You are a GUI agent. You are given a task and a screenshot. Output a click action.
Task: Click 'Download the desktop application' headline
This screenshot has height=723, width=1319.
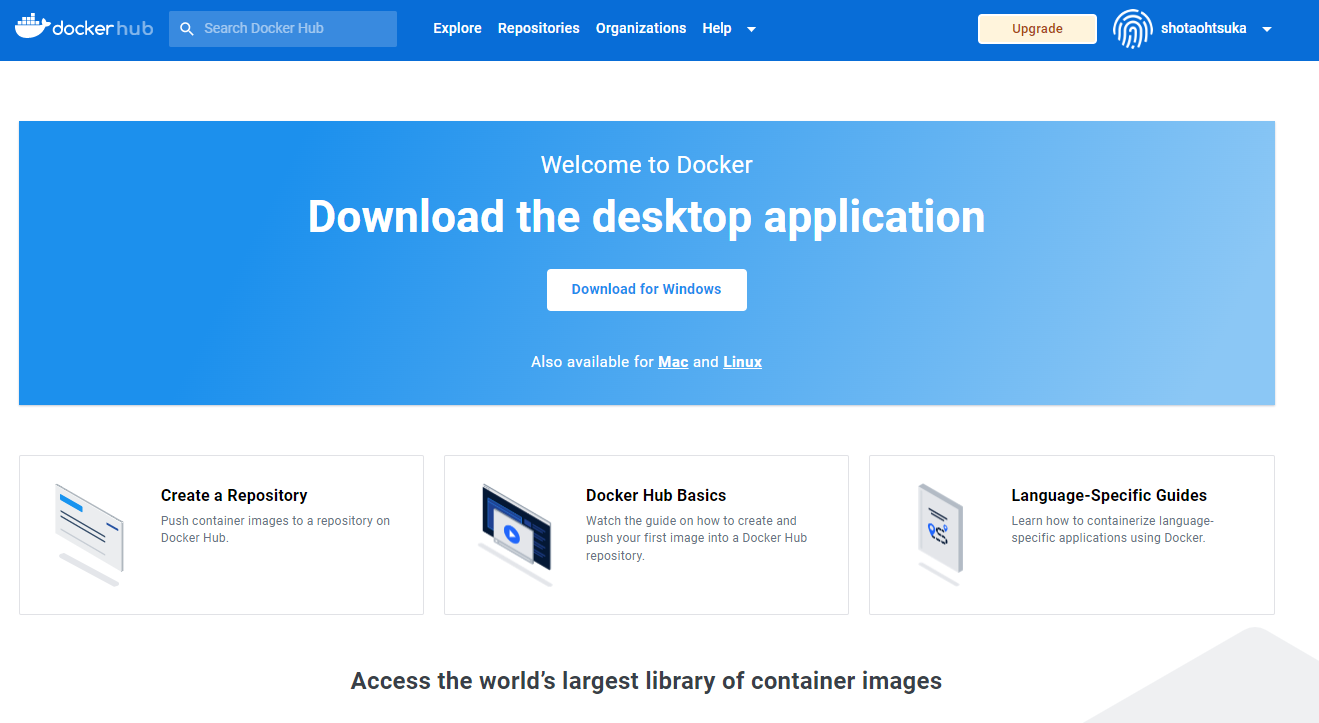pos(646,217)
